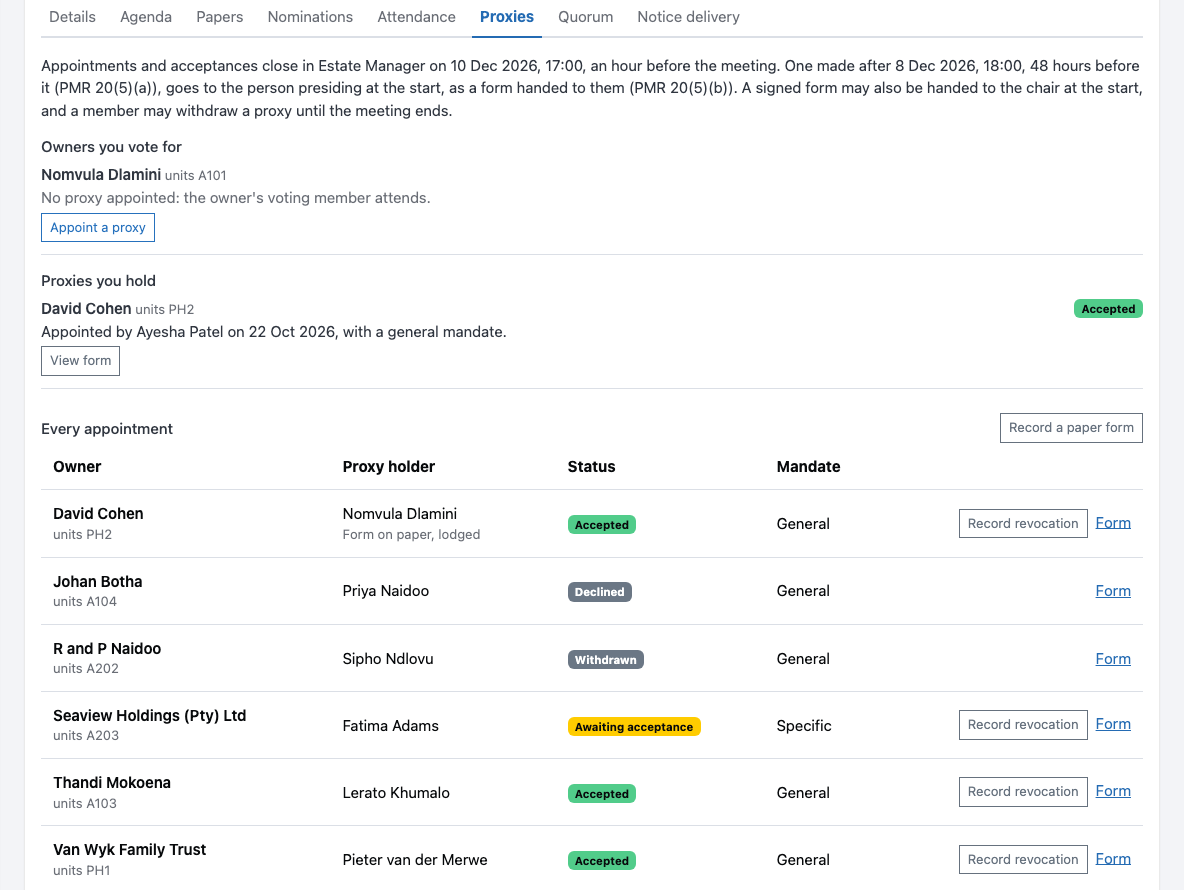Open the Notice delivery tab
This screenshot has height=890, width=1184.
[689, 17]
